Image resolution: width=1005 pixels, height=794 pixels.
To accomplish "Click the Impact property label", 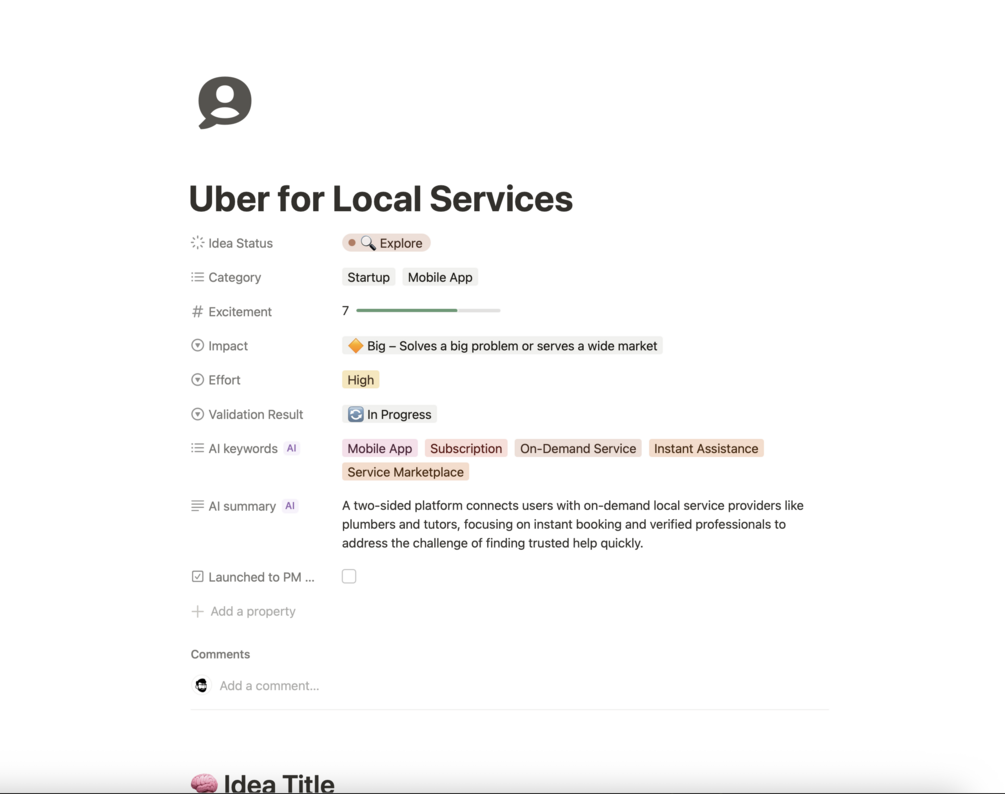I will [x=228, y=345].
